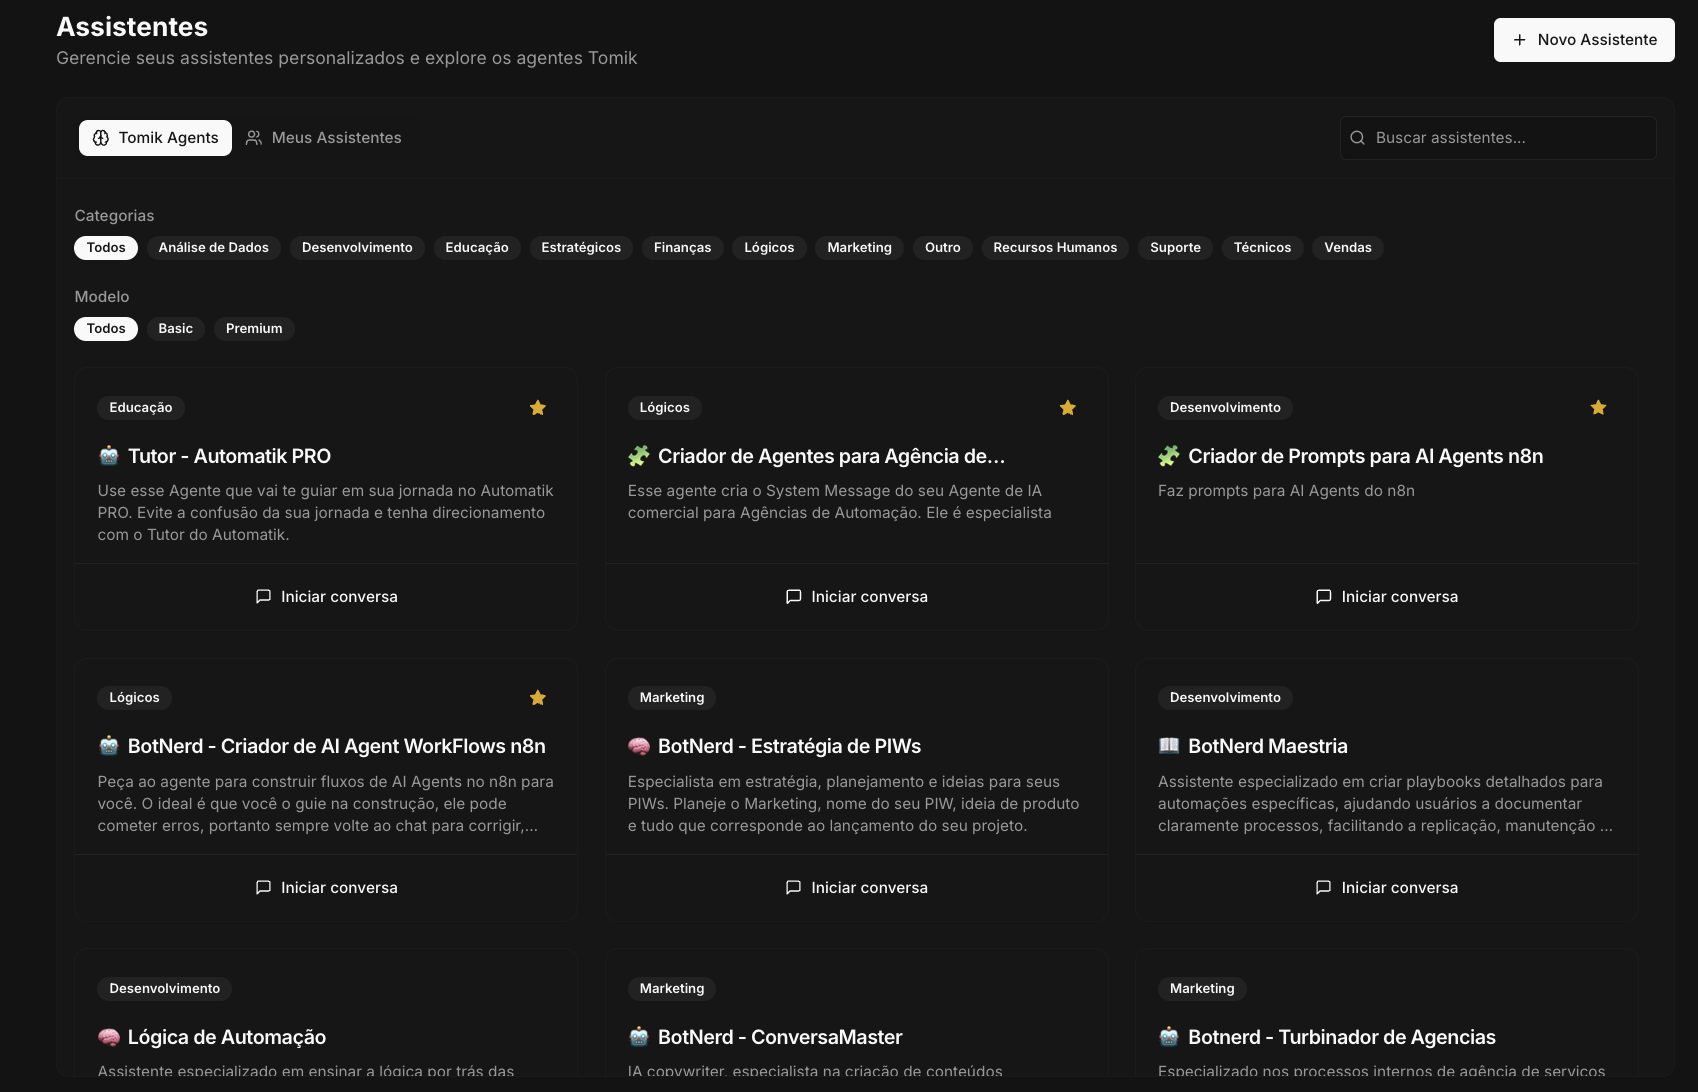
Task: Click the puzzle piece icon of Criador de Agentes para Agência
Action: coord(639,456)
